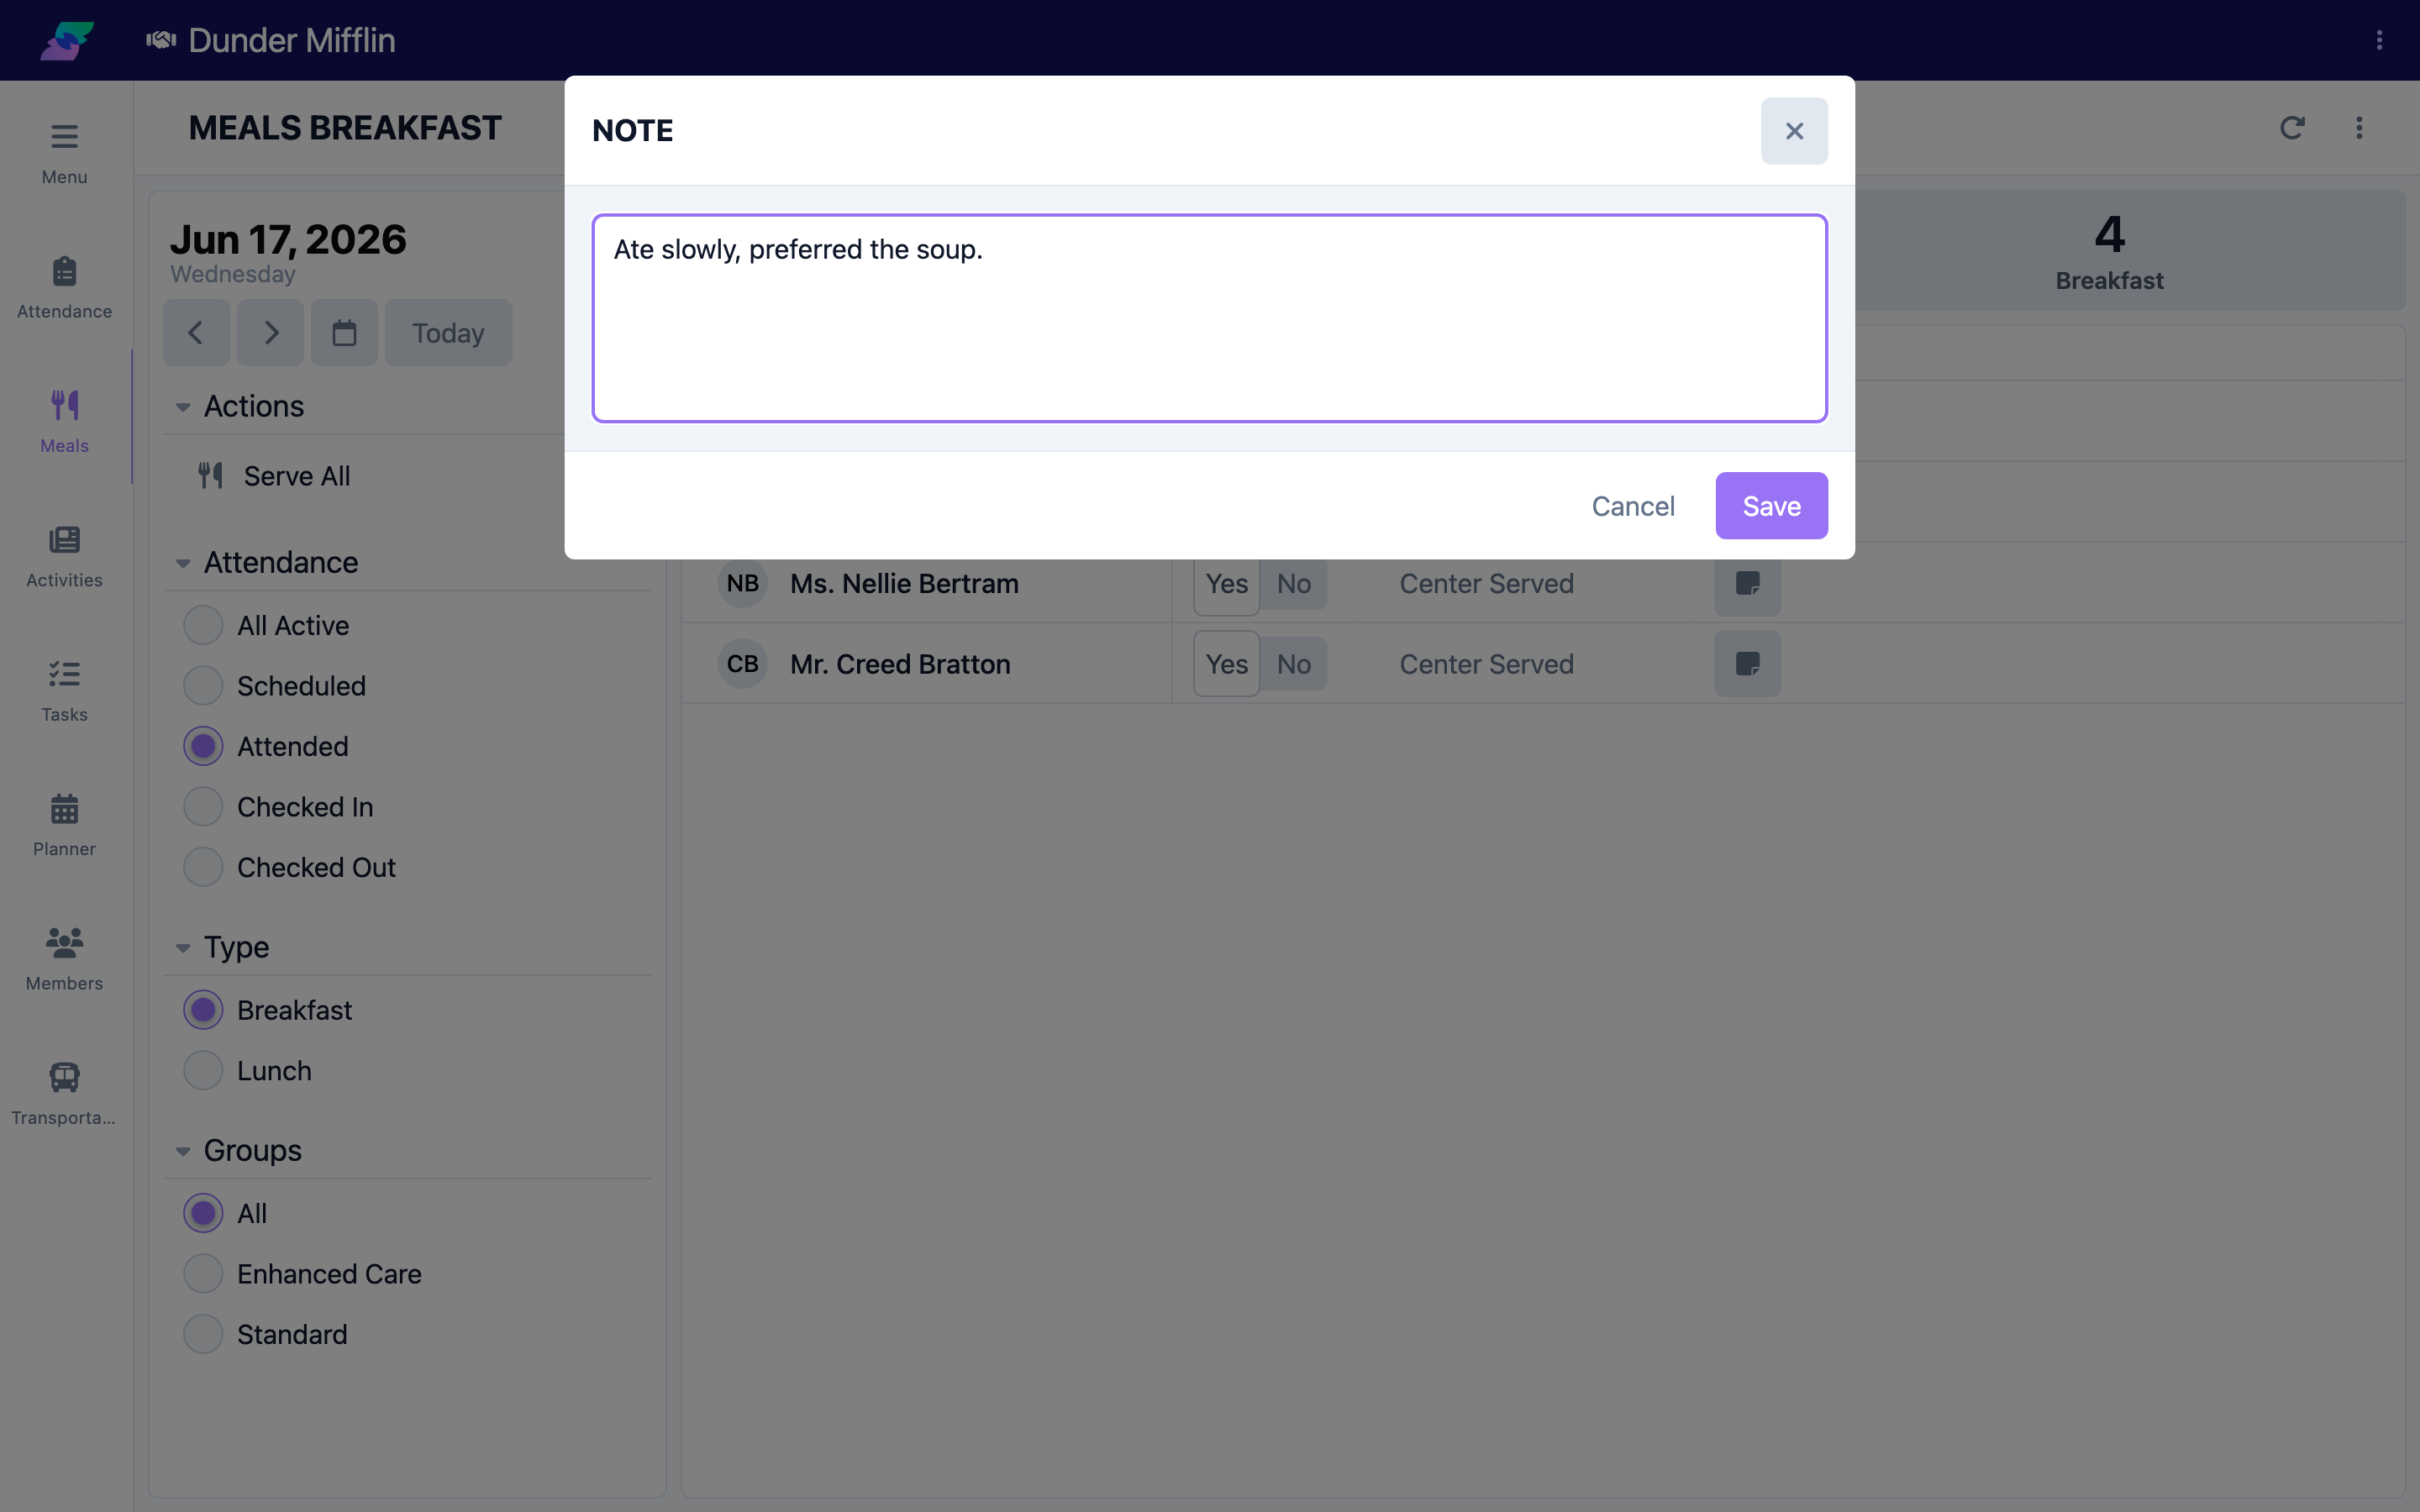Cancel the note dialog
Image resolution: width=2420 pixels, height=1512 pixels.
pos(1633,506)
